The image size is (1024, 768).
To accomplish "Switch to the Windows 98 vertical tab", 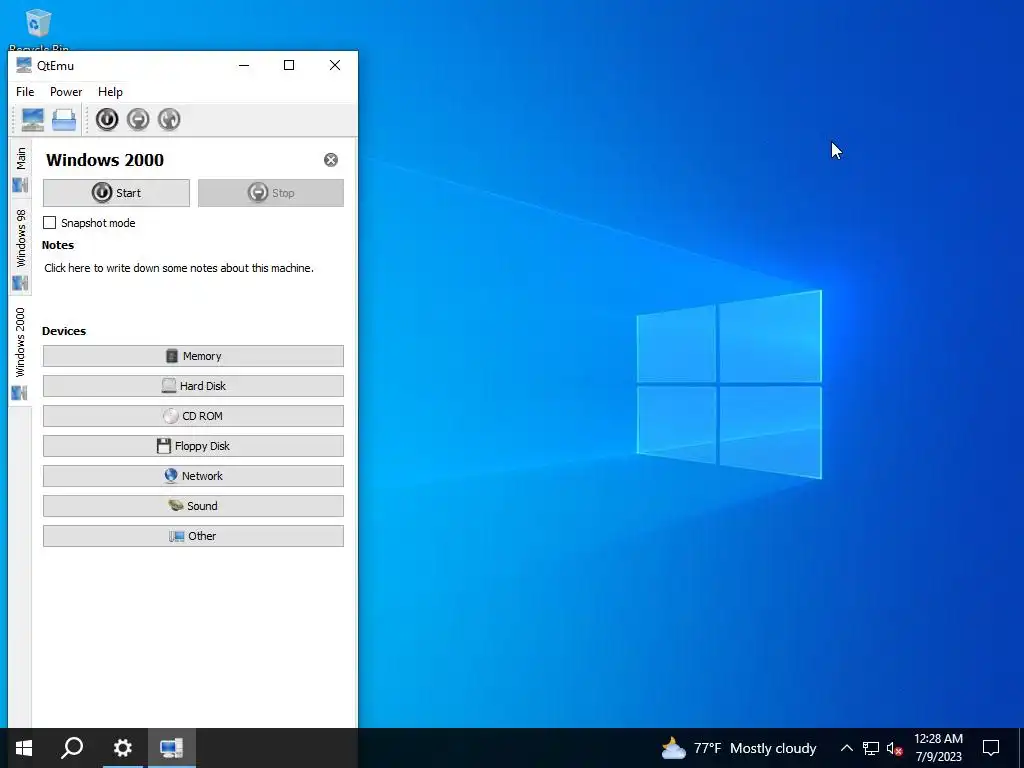I will pos(21,247).
